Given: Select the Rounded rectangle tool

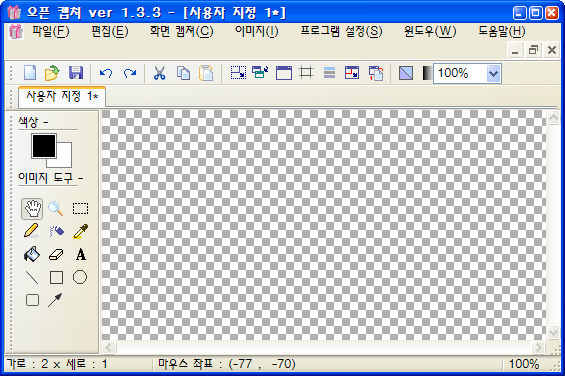Looking at the screenshot, I should click(32, 300).
